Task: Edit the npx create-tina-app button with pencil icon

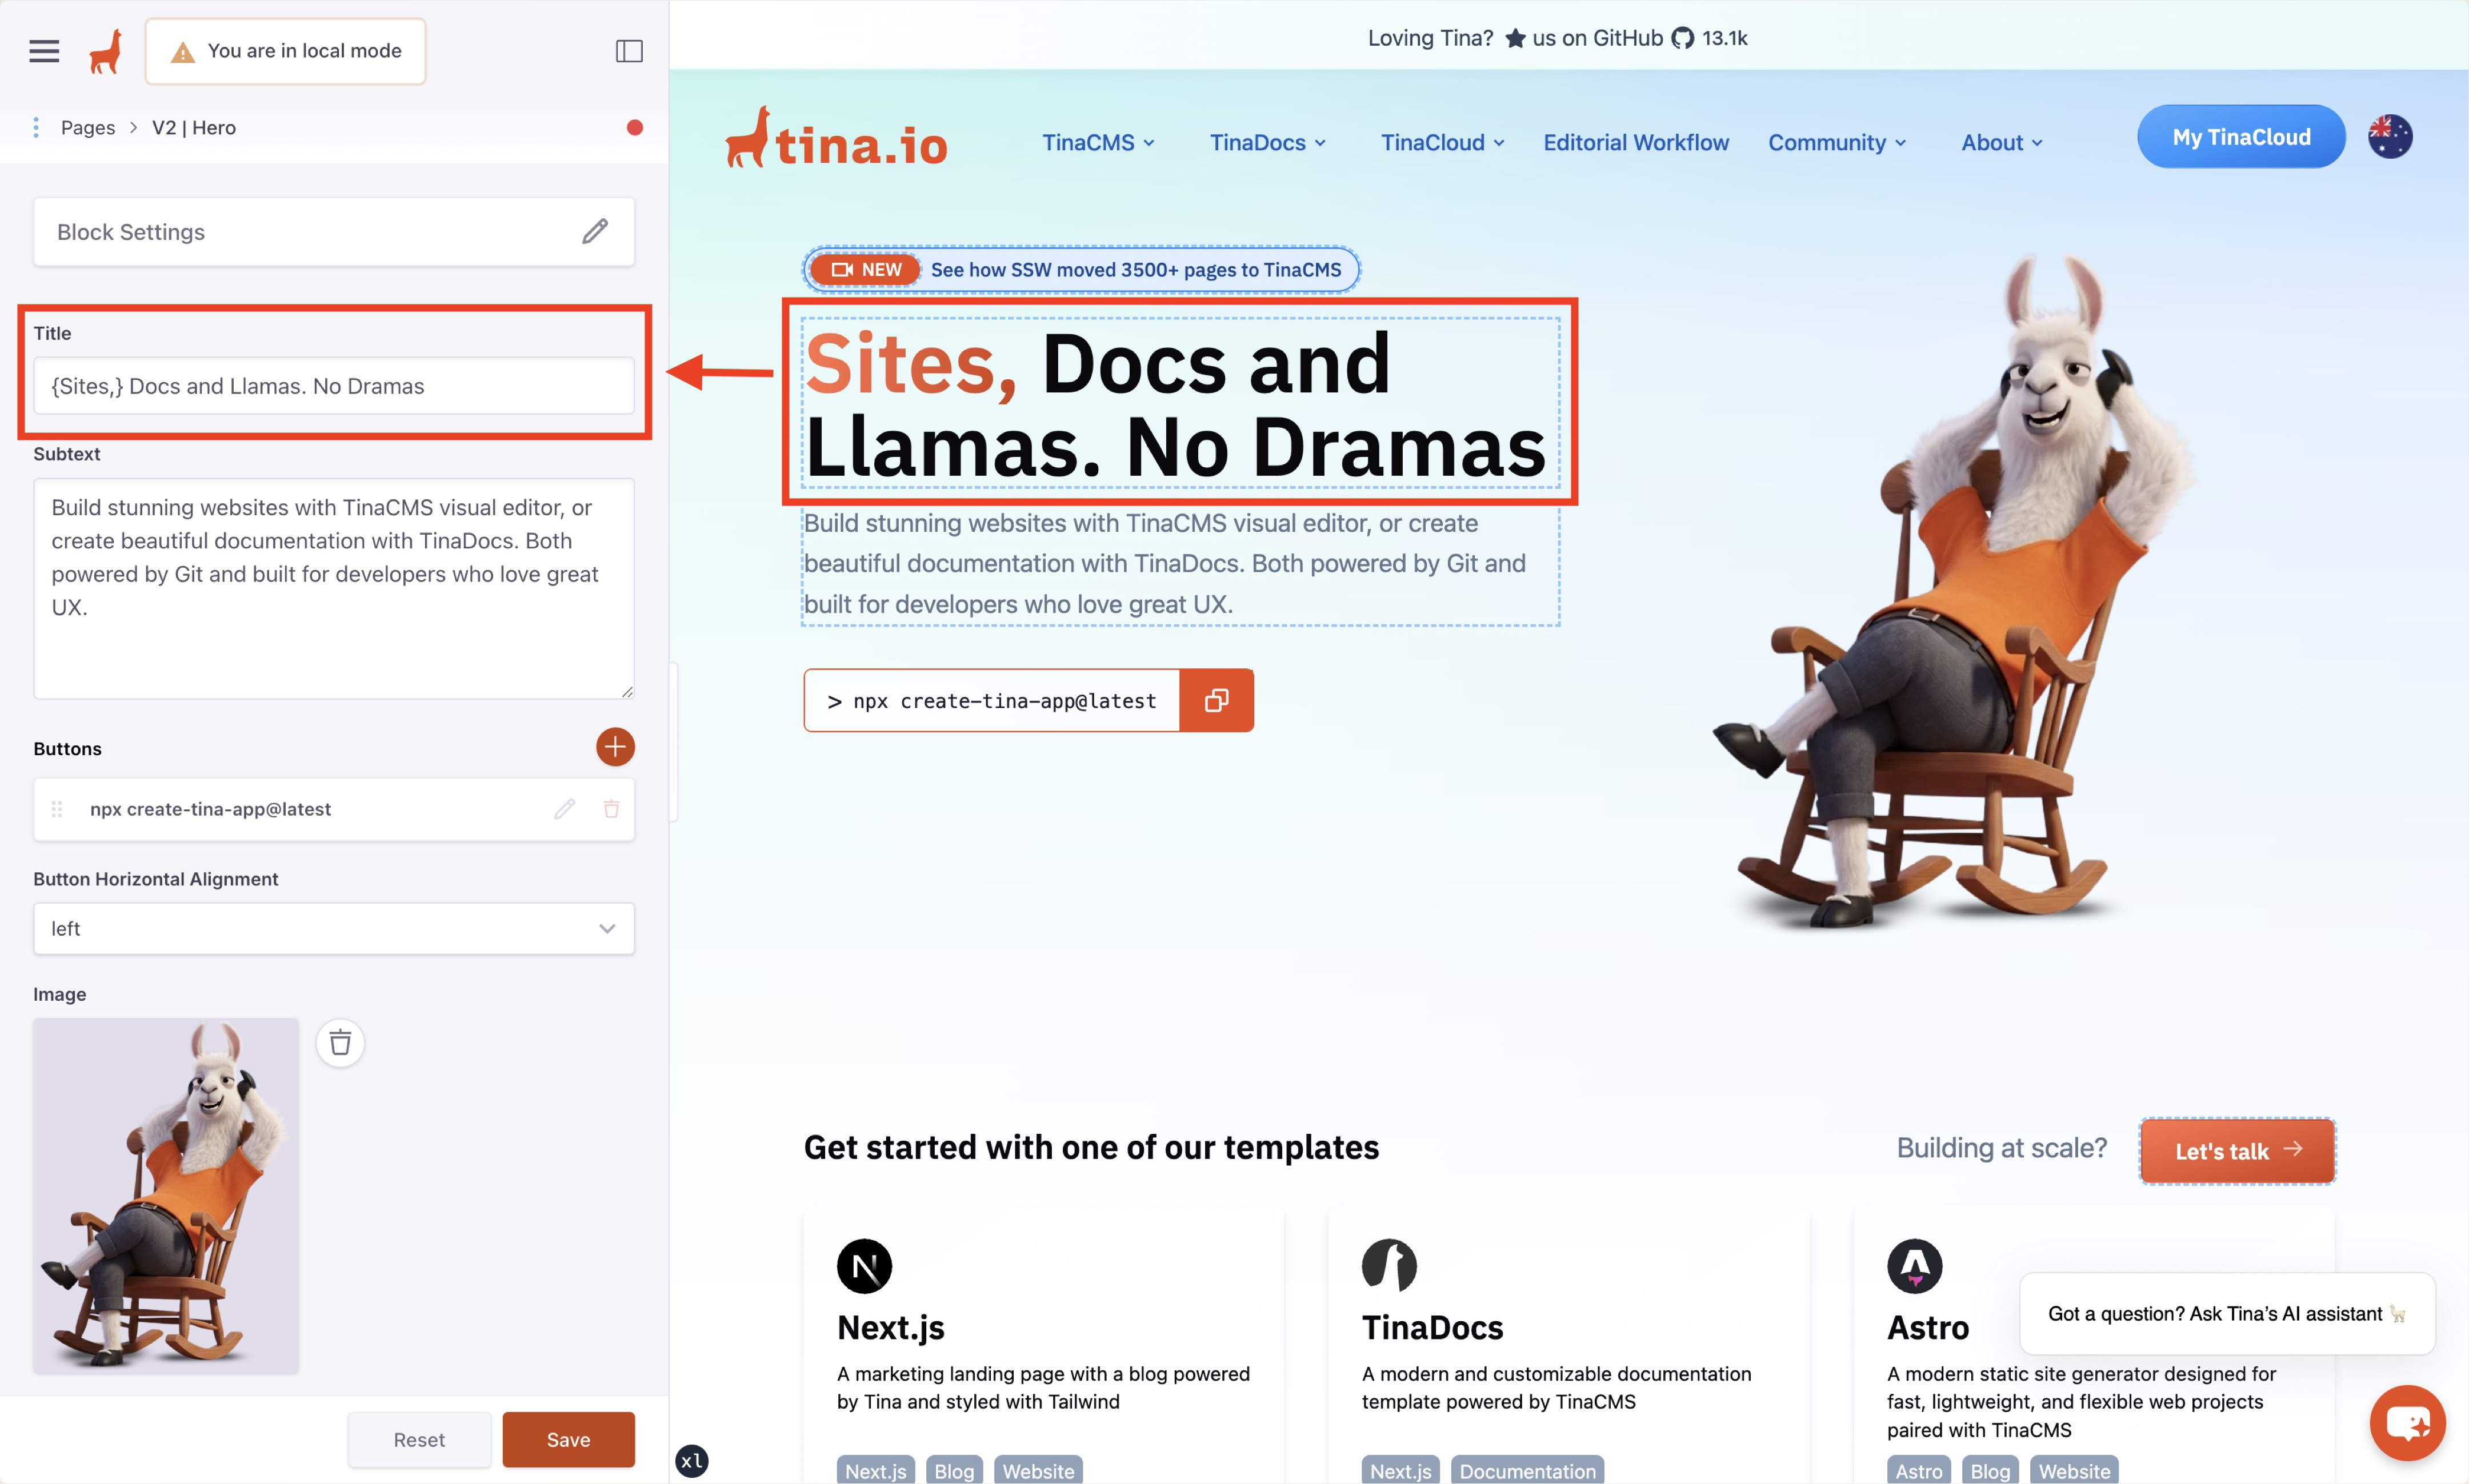Action: point(565,809)
